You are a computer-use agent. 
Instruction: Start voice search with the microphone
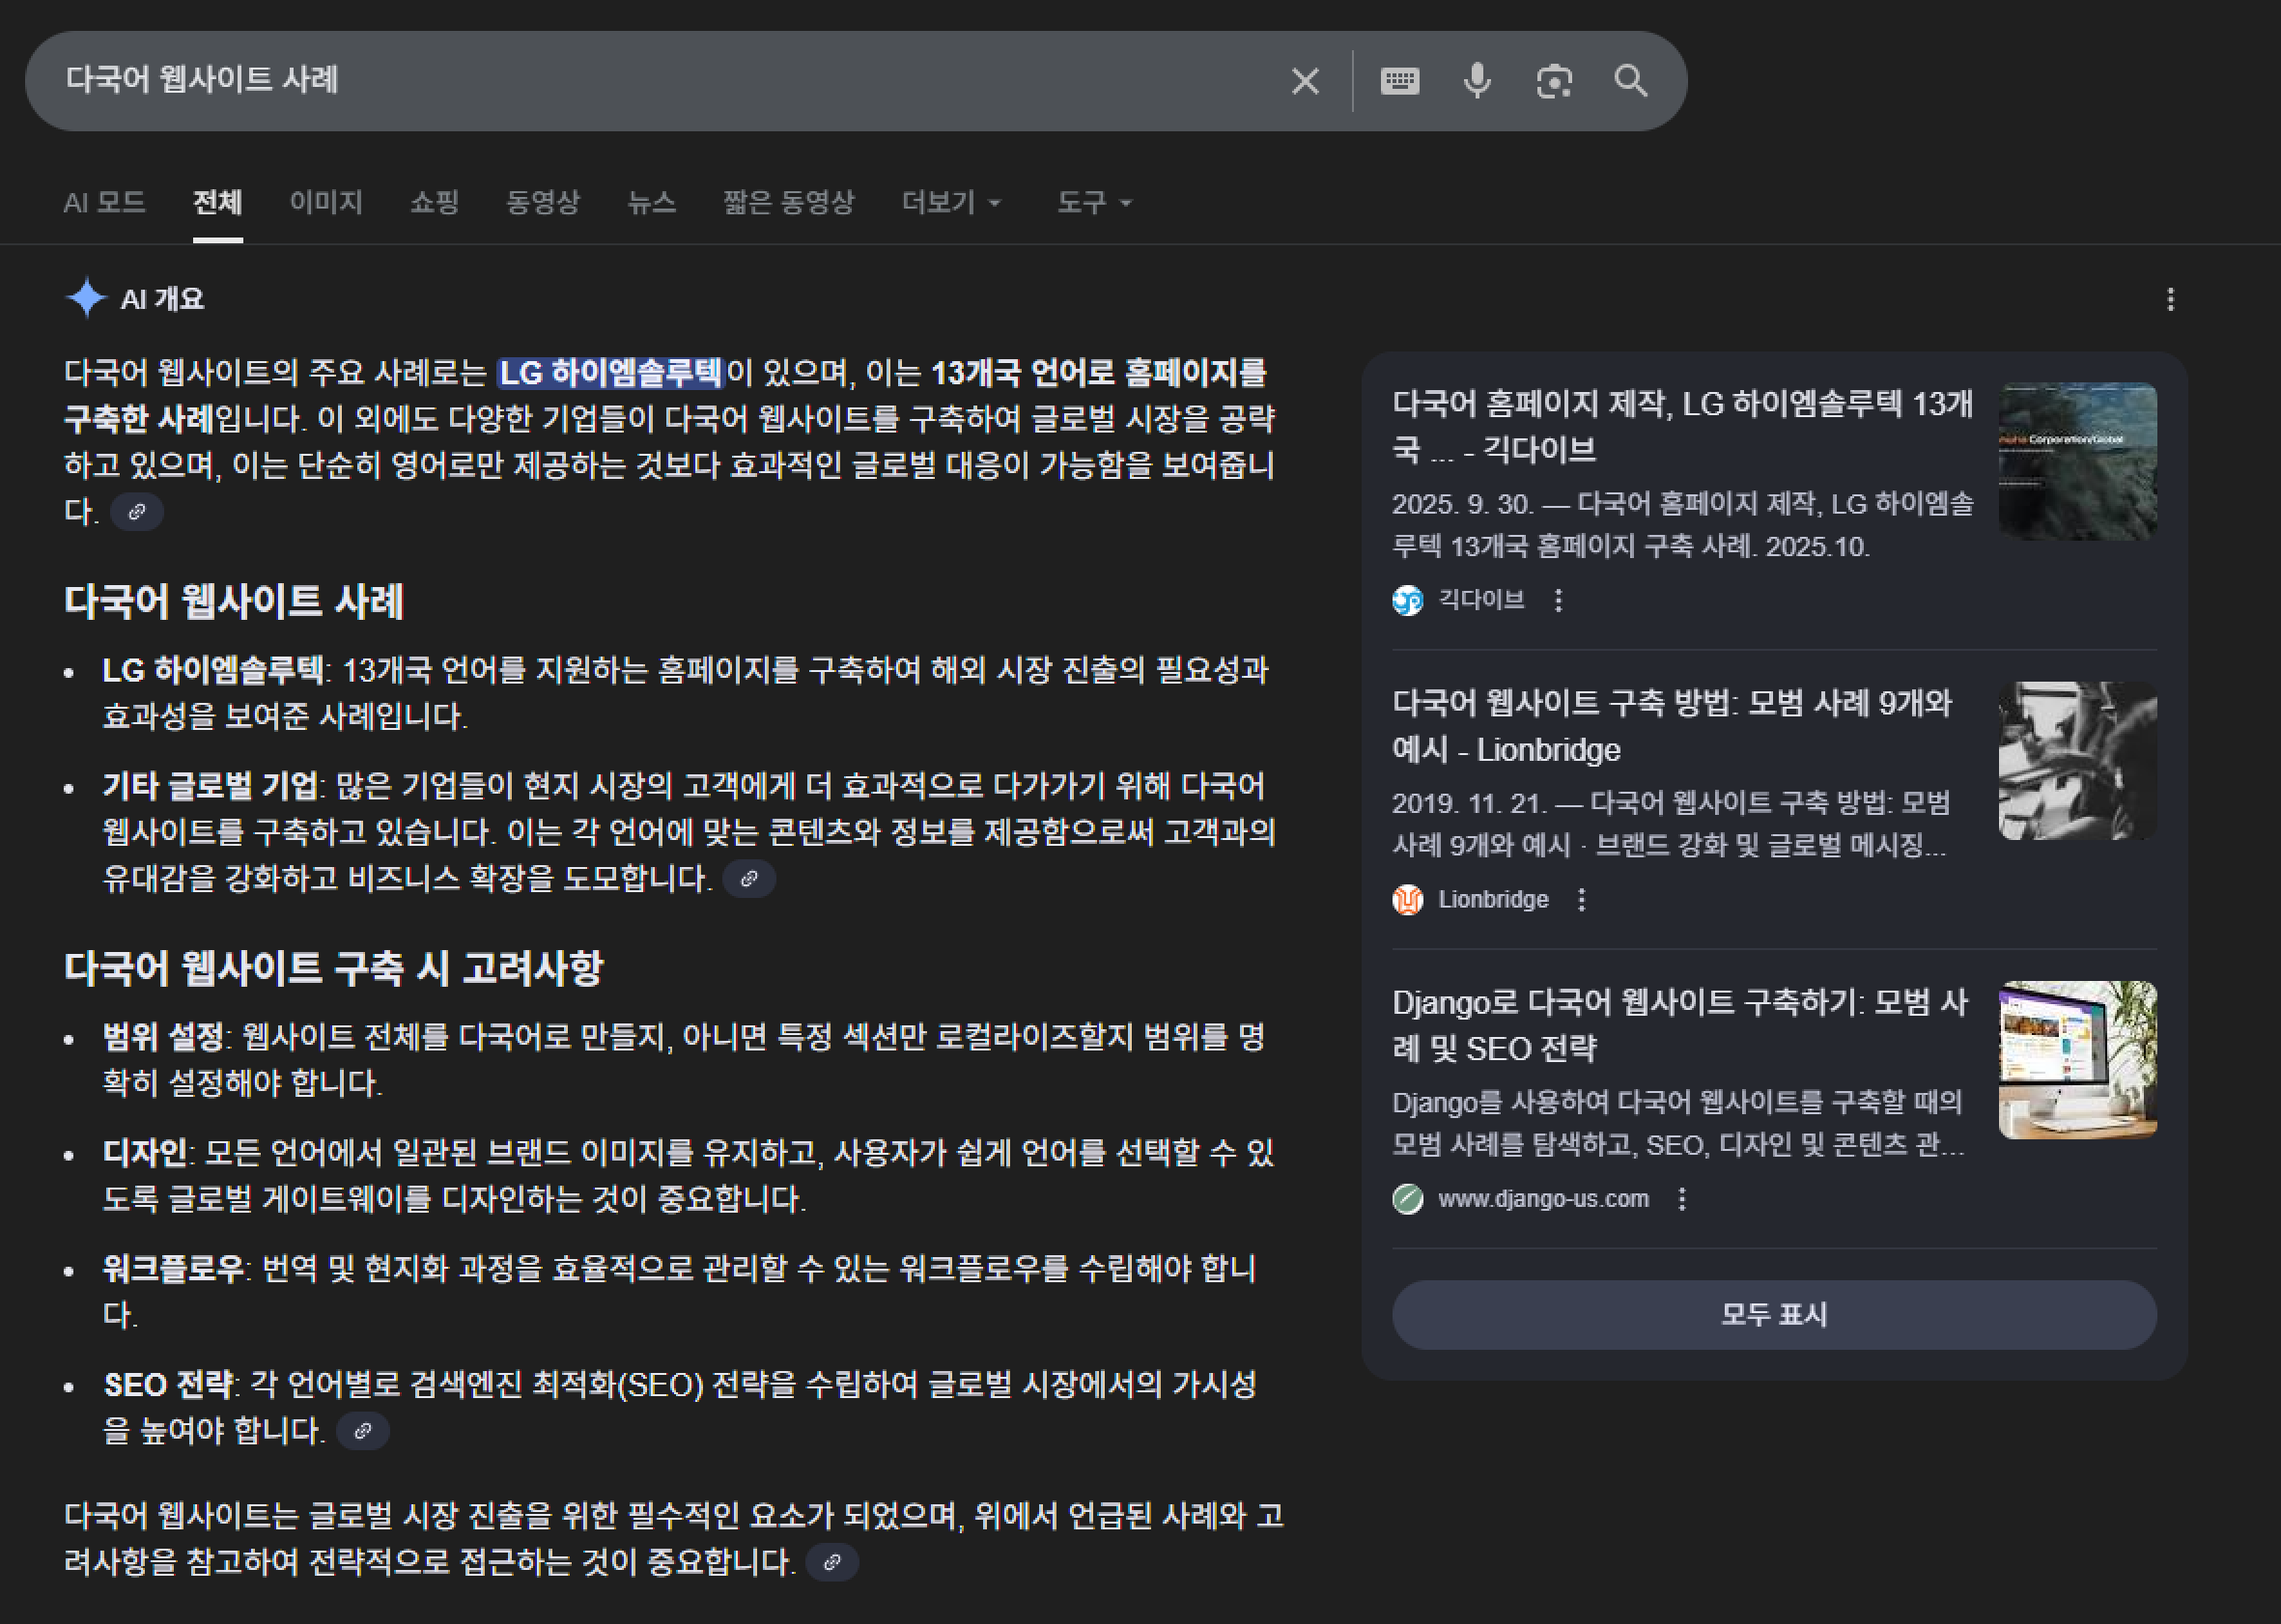tap(1476, 81)
